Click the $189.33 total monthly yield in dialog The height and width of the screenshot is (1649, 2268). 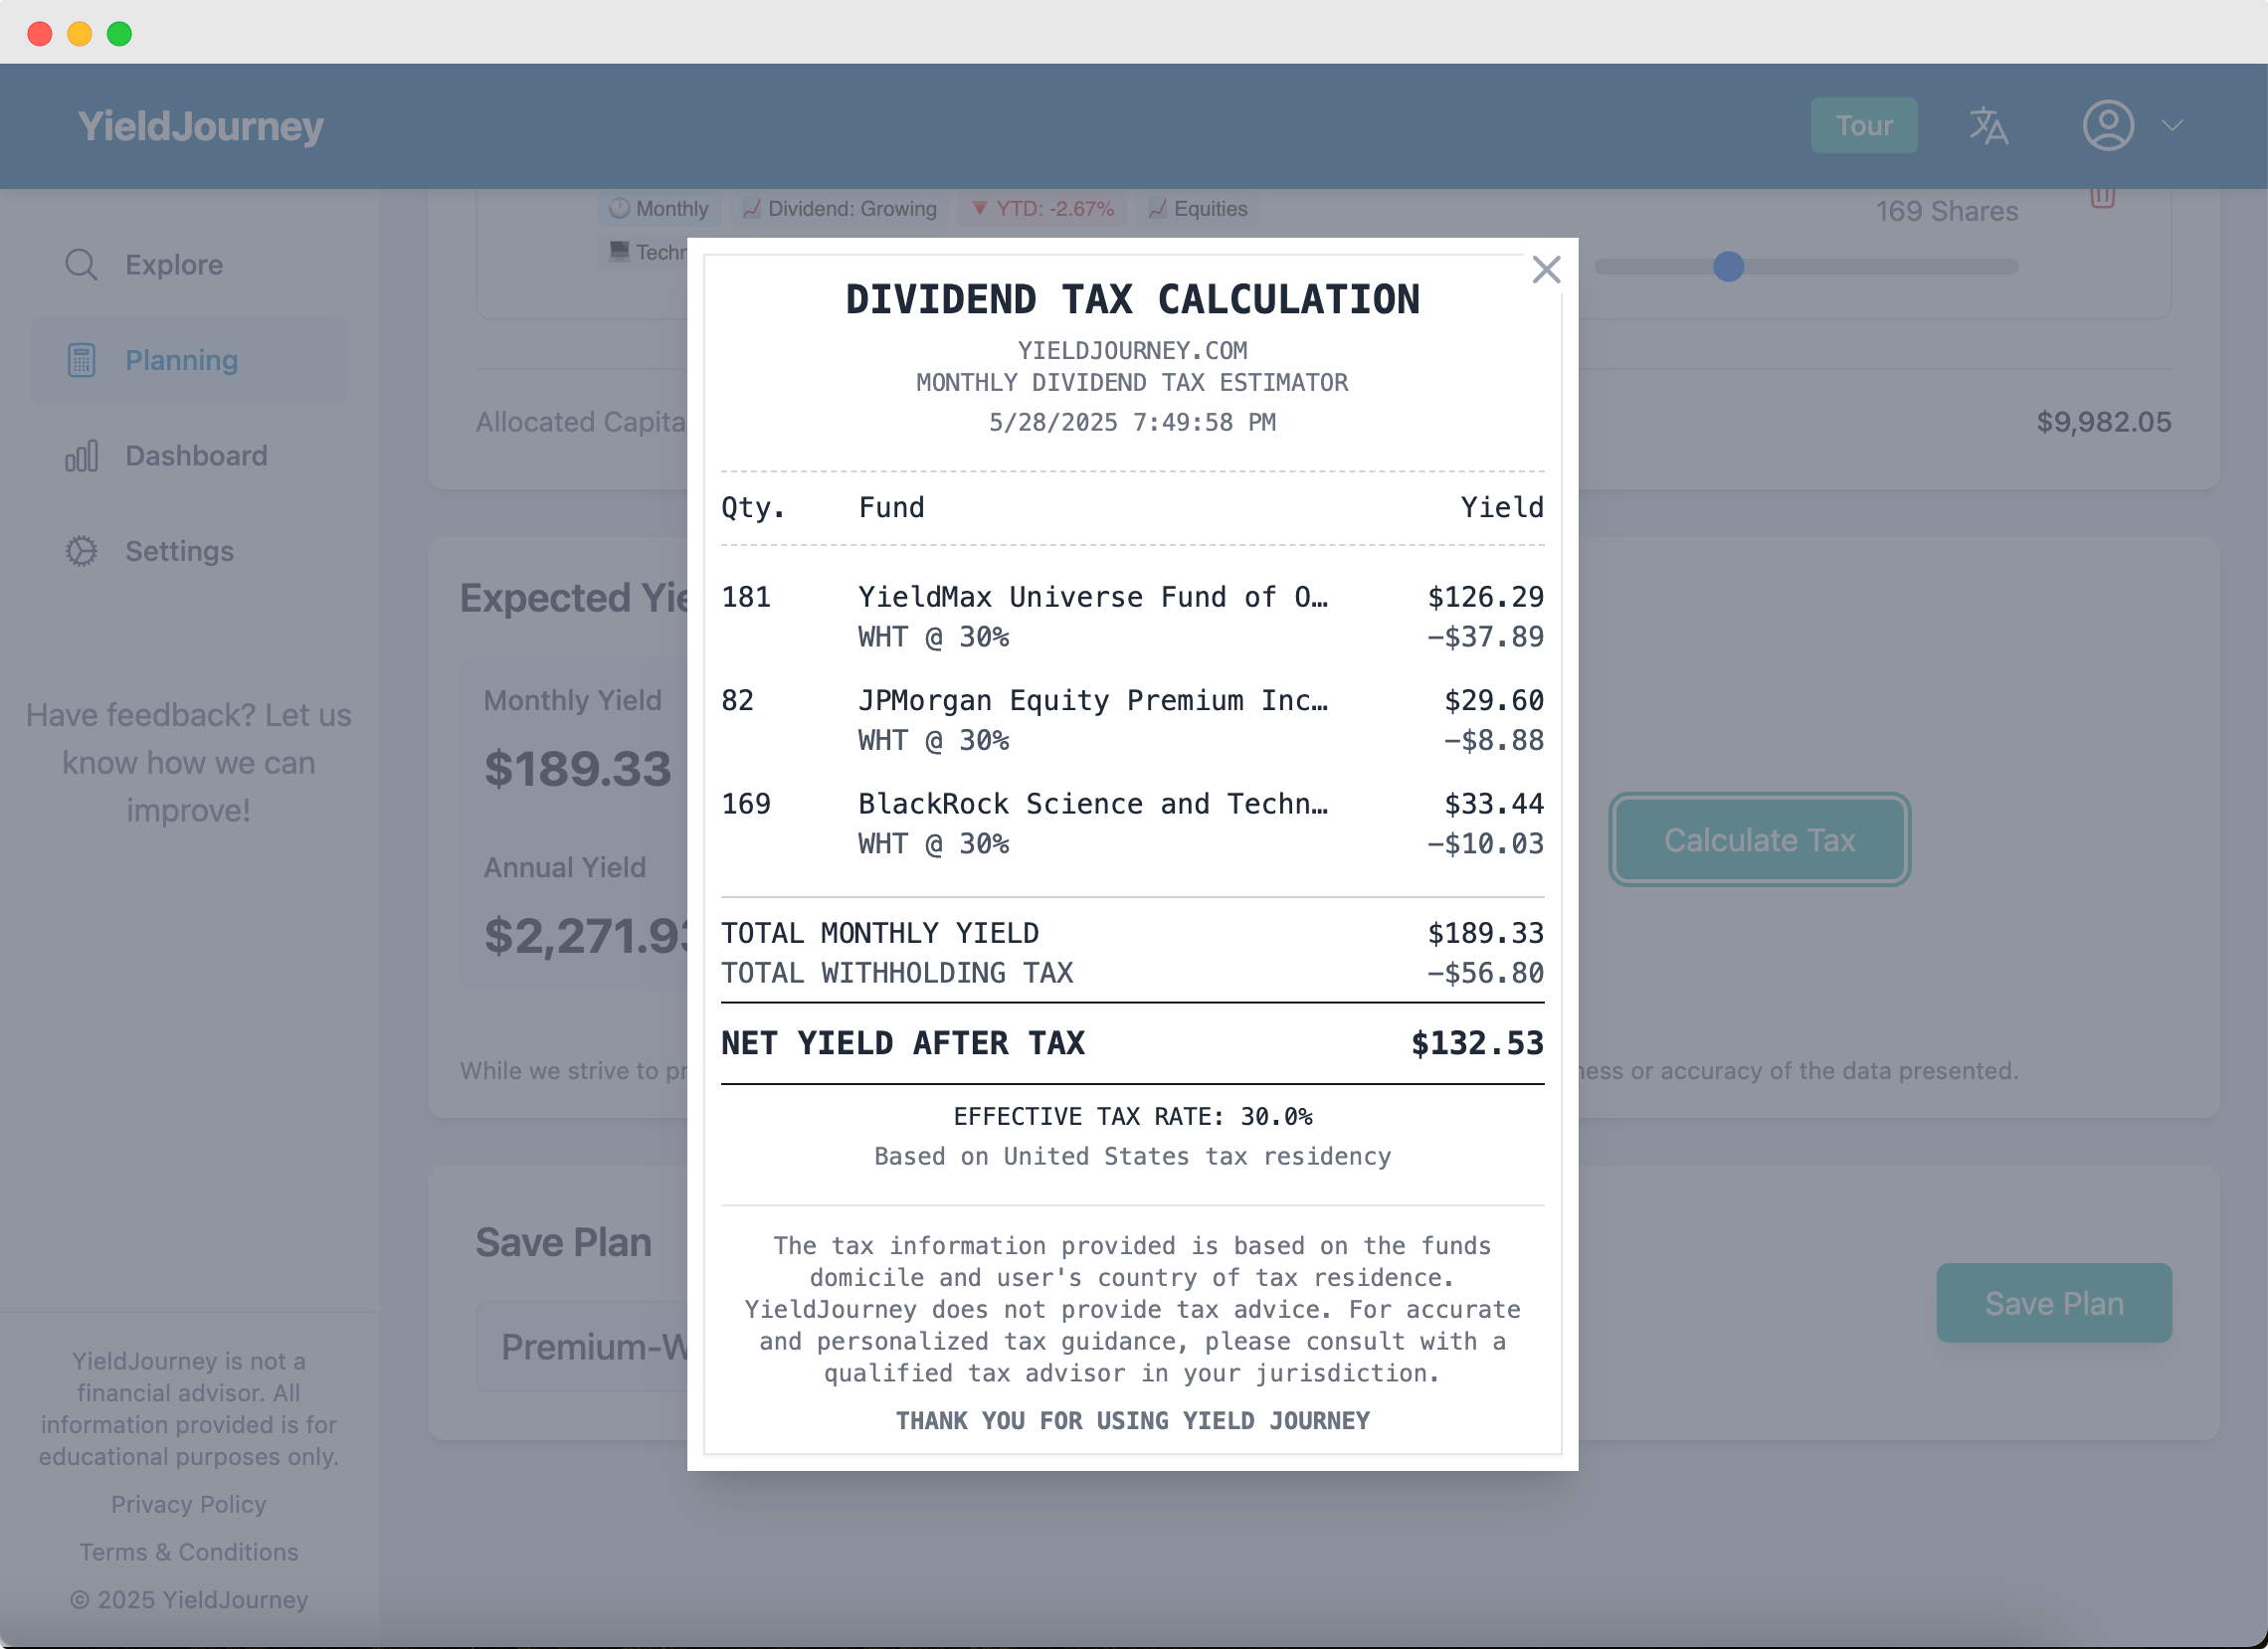coord(1485,932)
